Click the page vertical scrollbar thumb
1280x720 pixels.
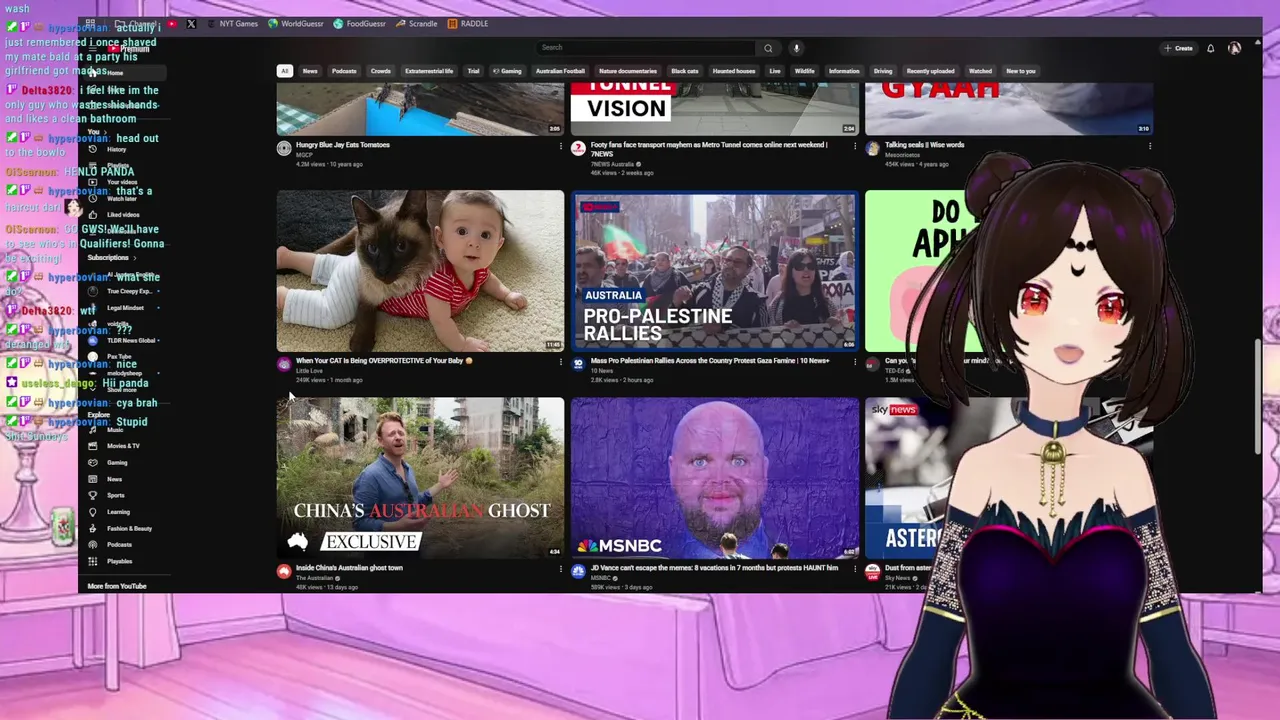click(1258, 398)
